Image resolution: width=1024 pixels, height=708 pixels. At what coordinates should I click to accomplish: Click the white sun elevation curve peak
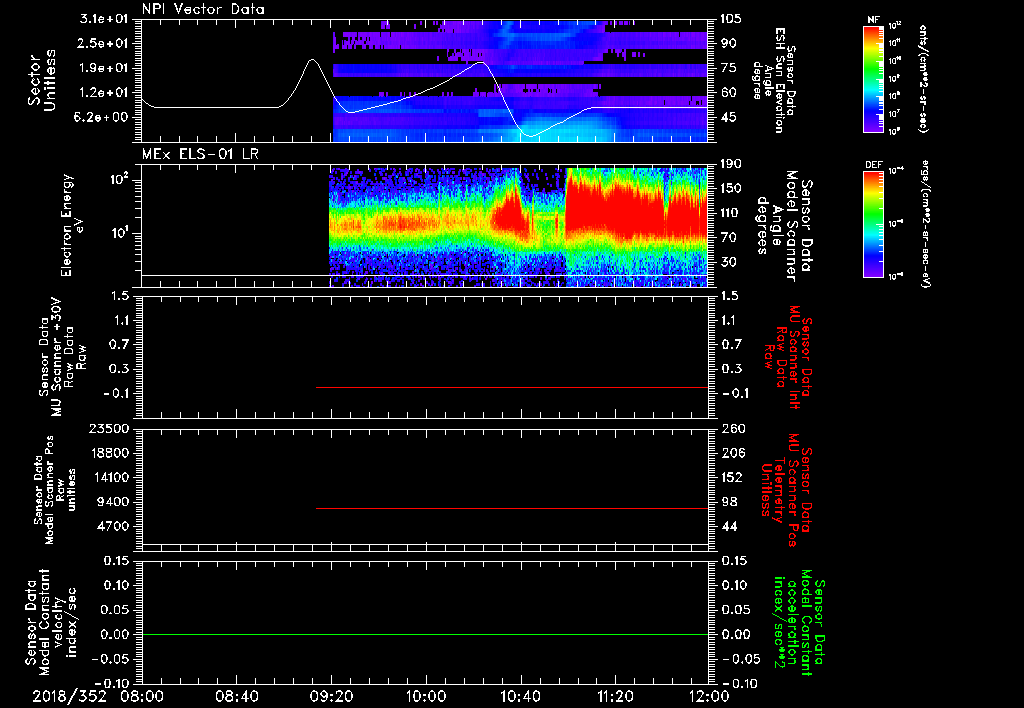click(312, 60)
